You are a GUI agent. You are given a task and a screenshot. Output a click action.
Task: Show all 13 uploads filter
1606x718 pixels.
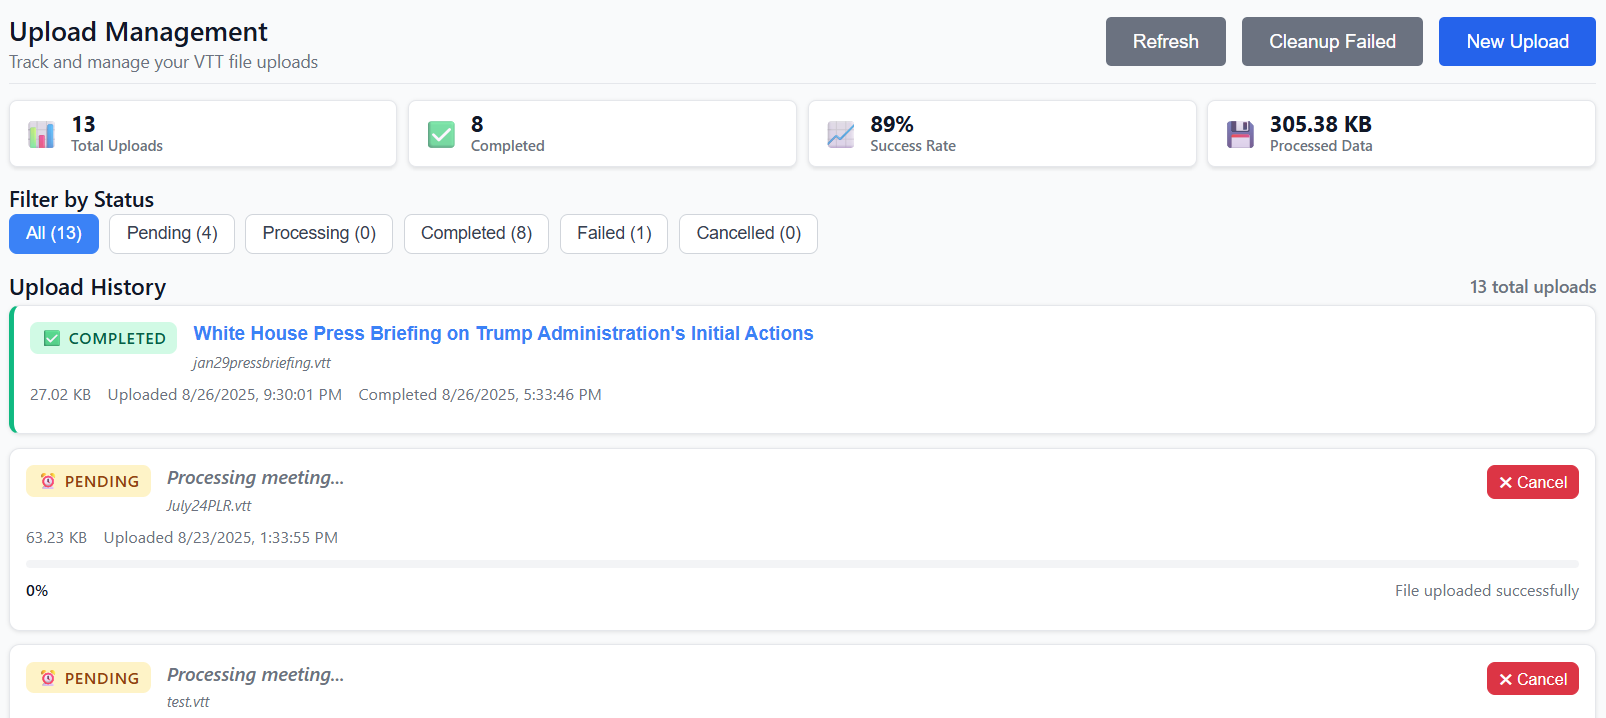pyautogui.click(x=54, y=233)
